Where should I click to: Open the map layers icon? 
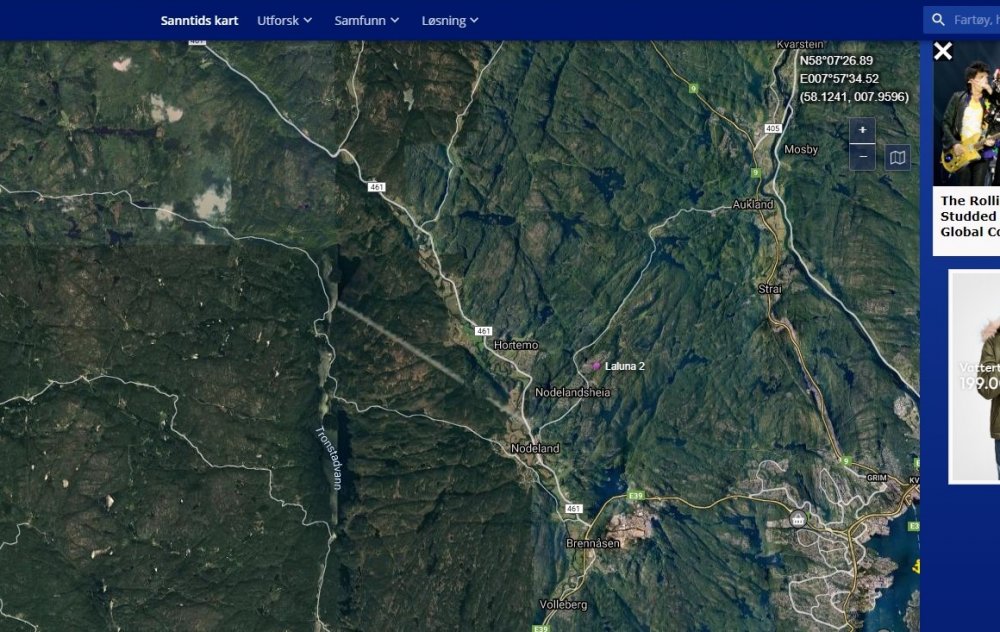(897, 158)
